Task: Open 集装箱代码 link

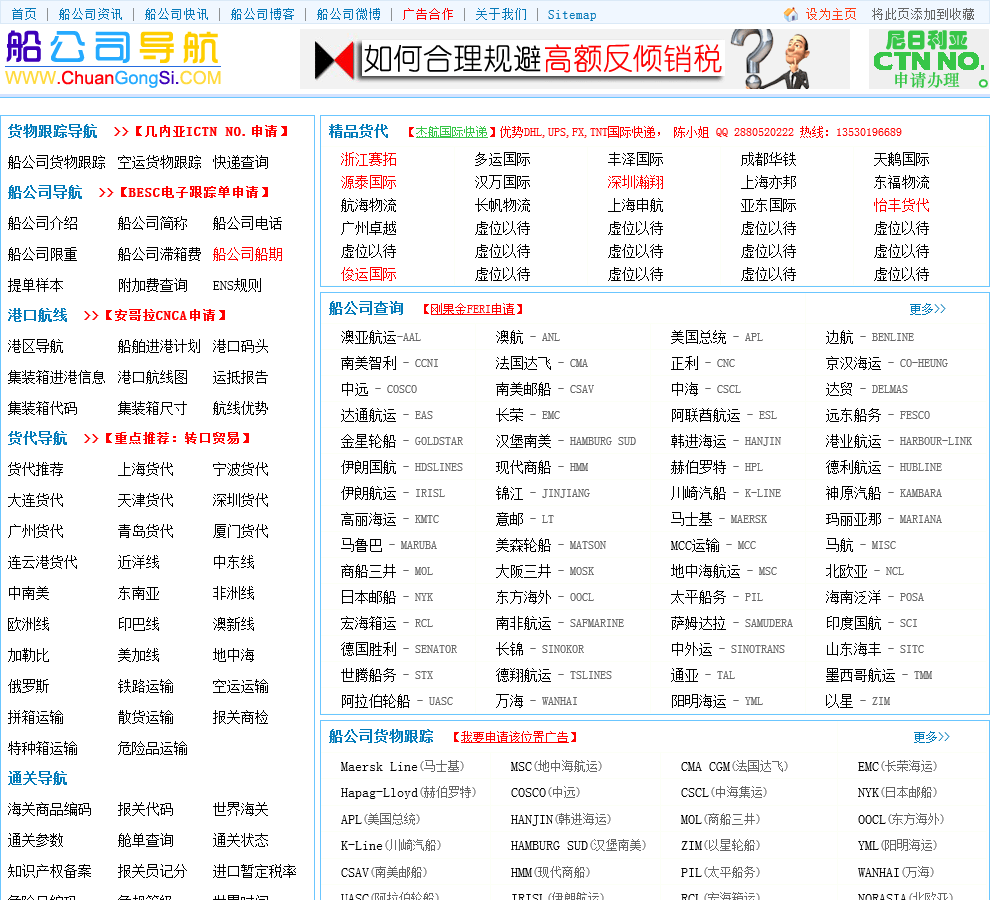Action: pyautogui.click(x=42, y=409)
